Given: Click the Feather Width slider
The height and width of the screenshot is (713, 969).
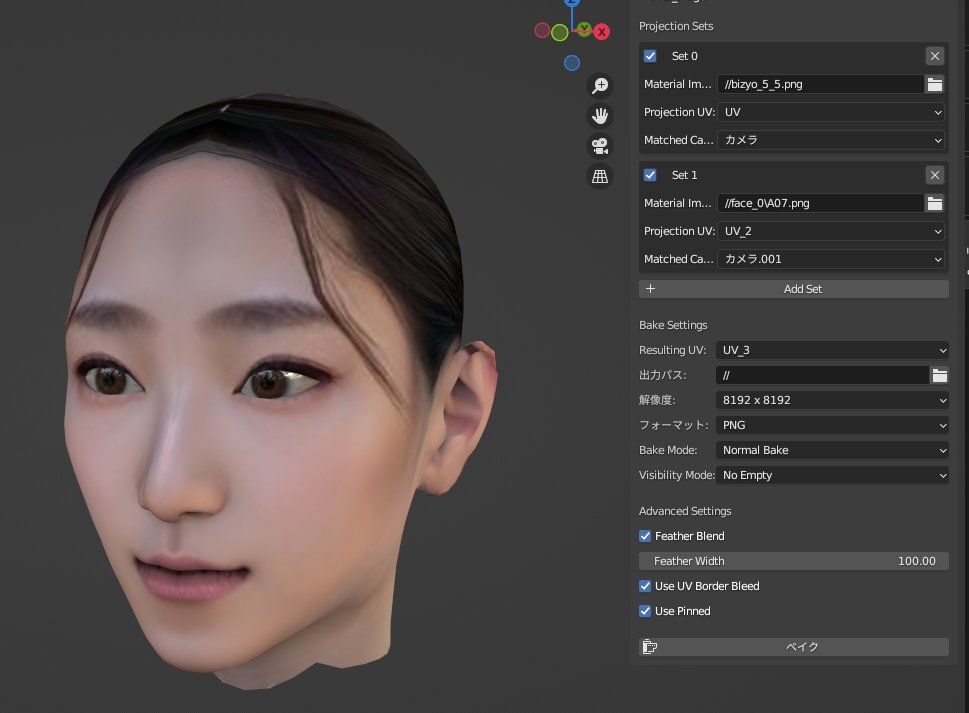Looking at the screenshot, I should pos(794,561).
